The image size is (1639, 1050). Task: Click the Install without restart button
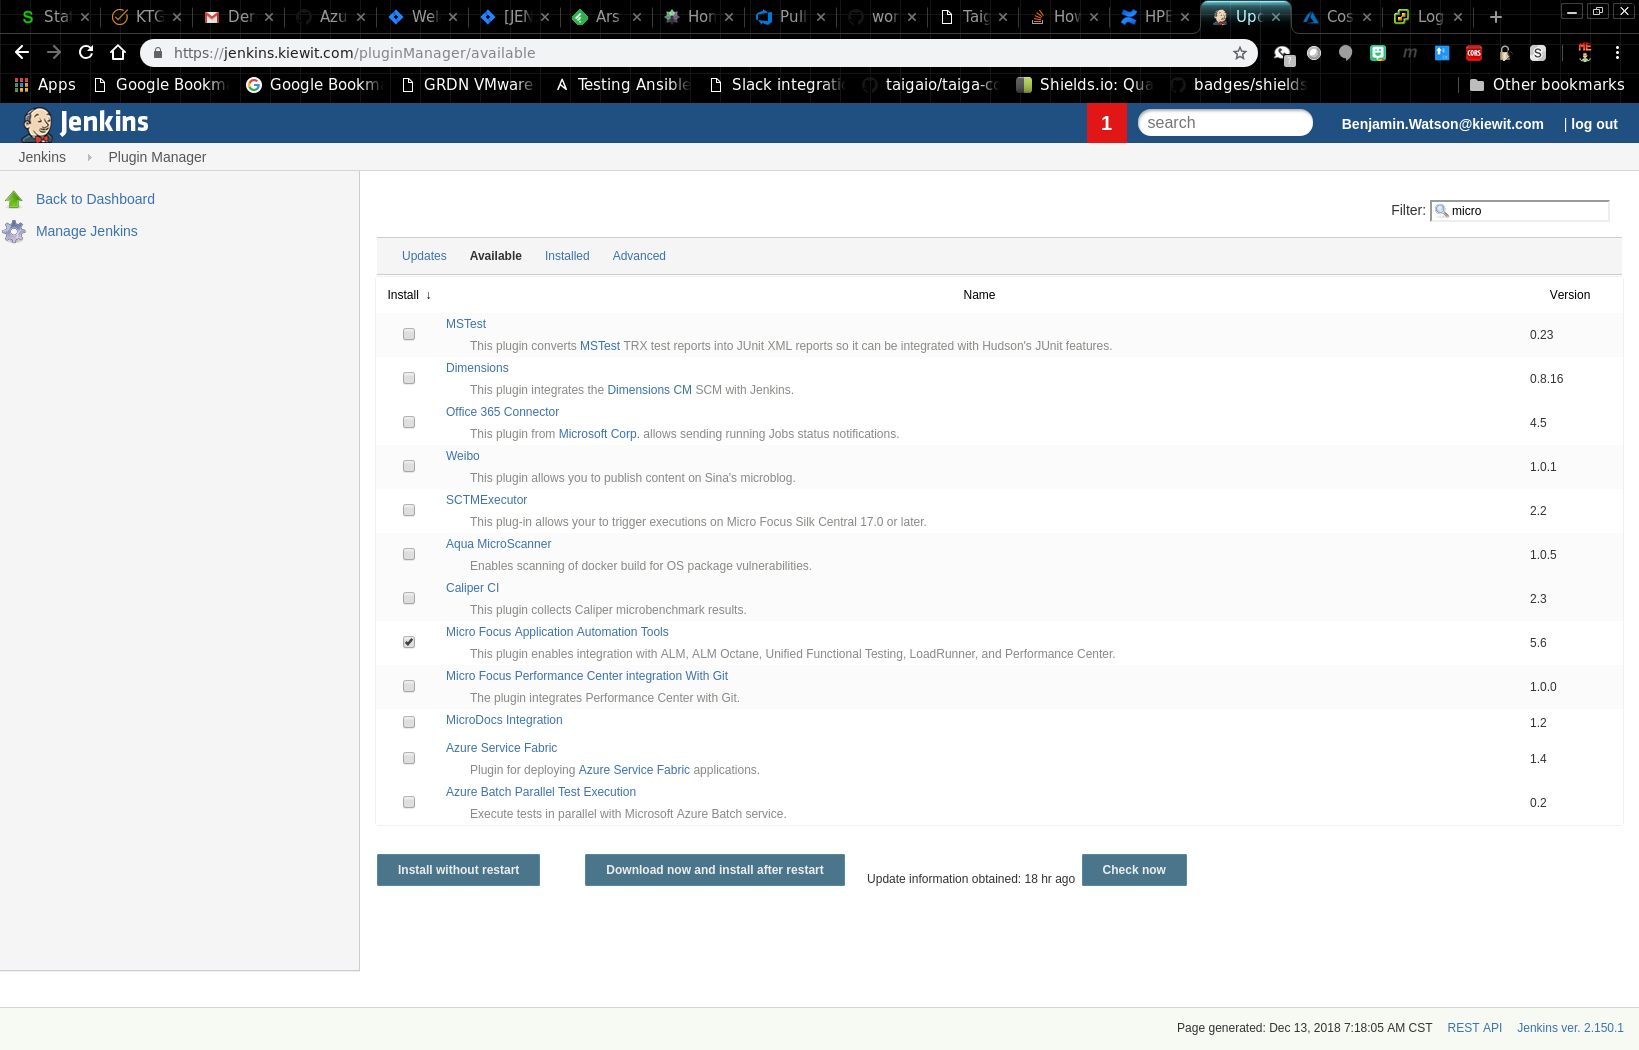point(458,870)
